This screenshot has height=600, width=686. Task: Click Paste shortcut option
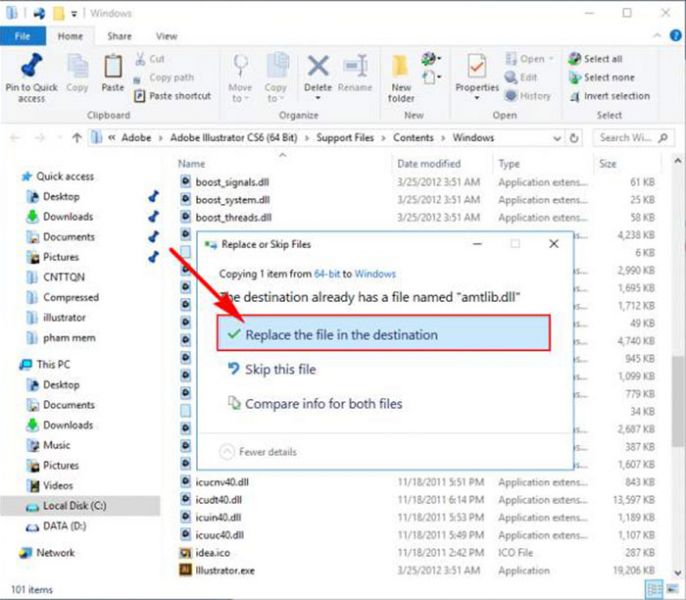point(173,96)
